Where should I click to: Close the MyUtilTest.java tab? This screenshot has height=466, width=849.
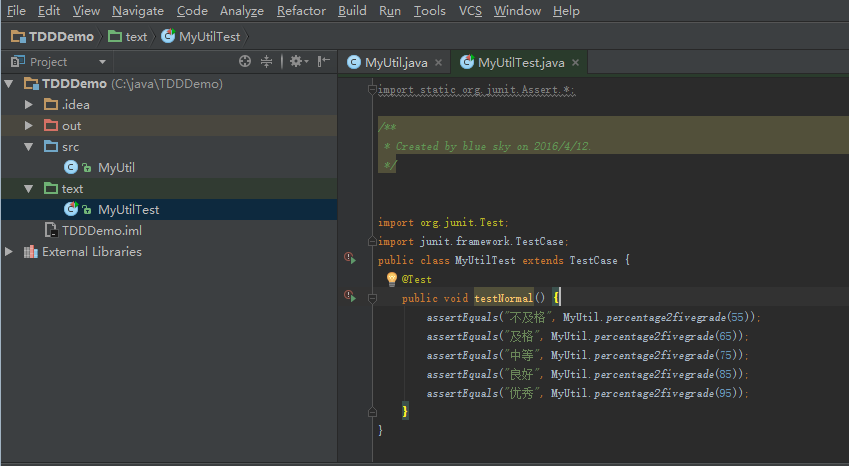(x=576, y=63)
